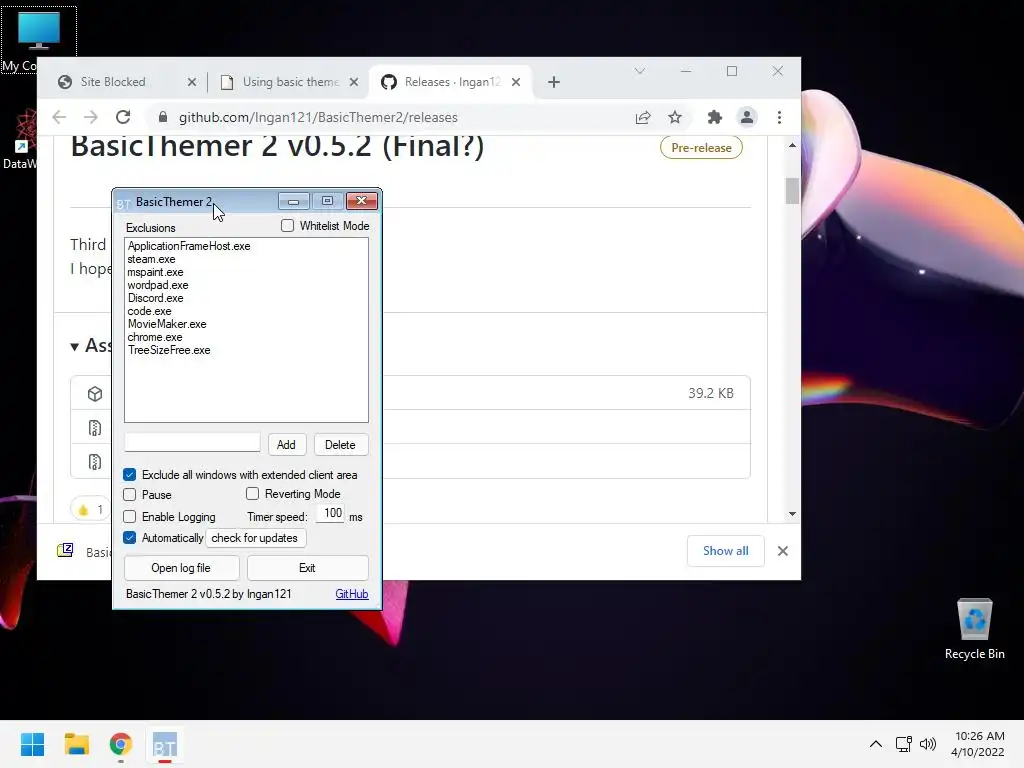Select code.exe in exclusions list

click(149, 312)
